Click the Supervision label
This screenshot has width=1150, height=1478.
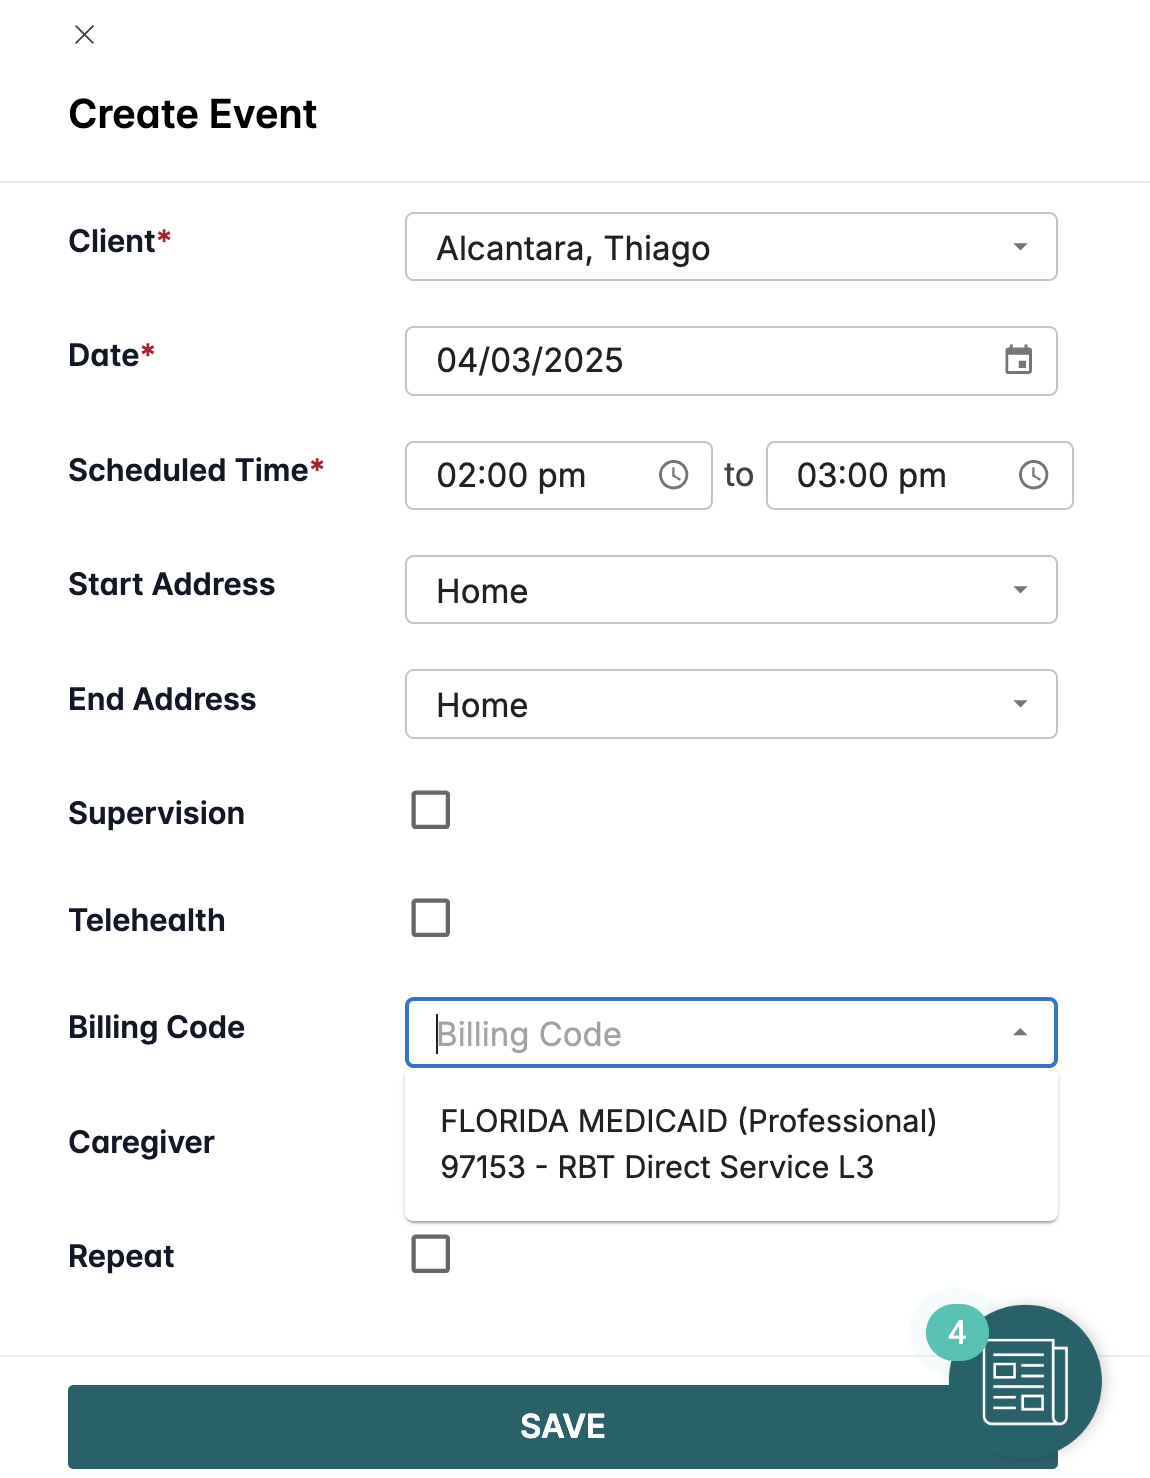coord(156,813)
